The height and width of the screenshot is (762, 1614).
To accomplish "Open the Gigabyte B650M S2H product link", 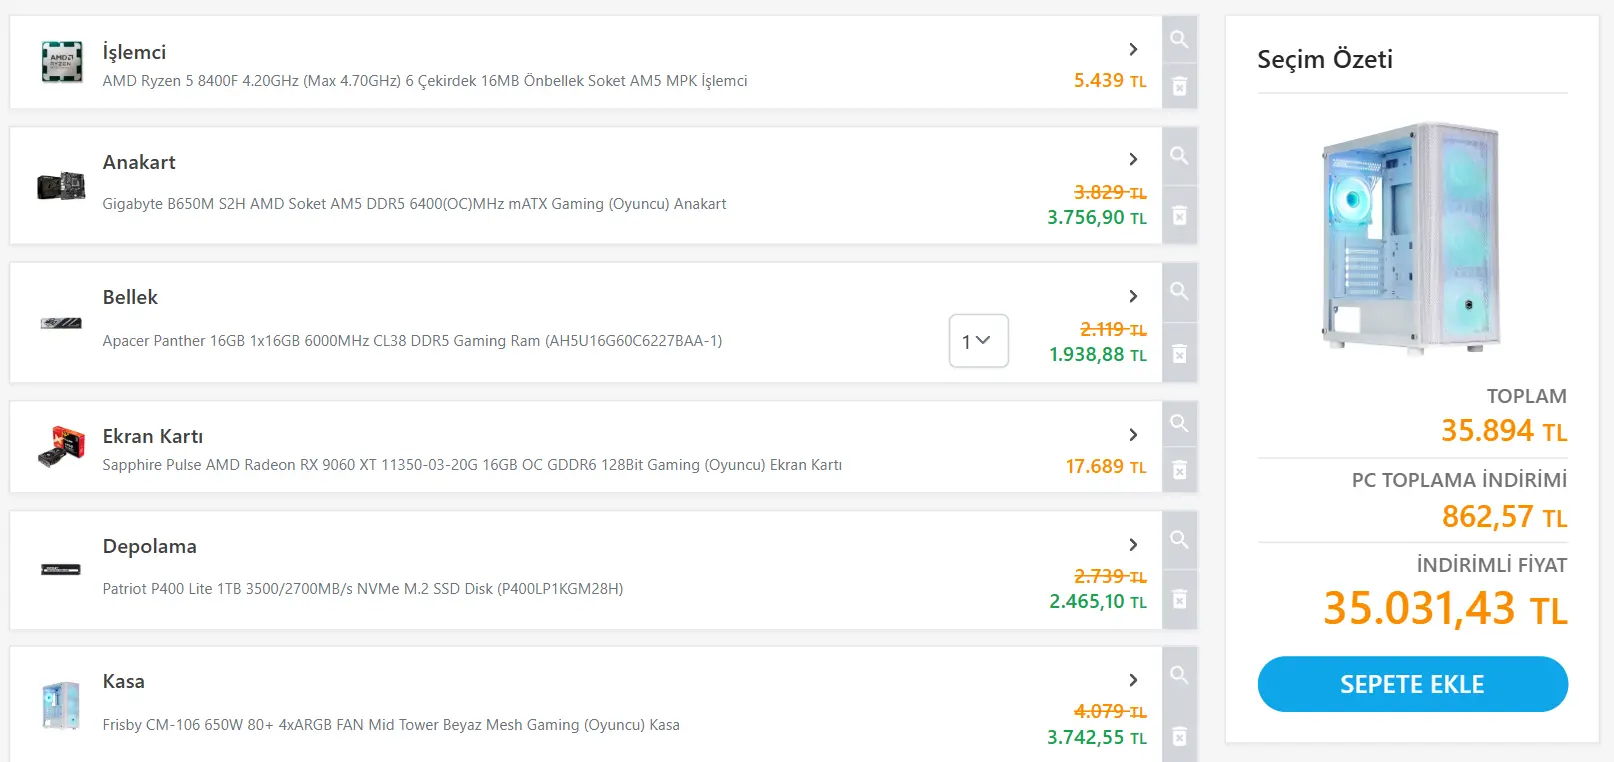I will (x=414, y=204).
